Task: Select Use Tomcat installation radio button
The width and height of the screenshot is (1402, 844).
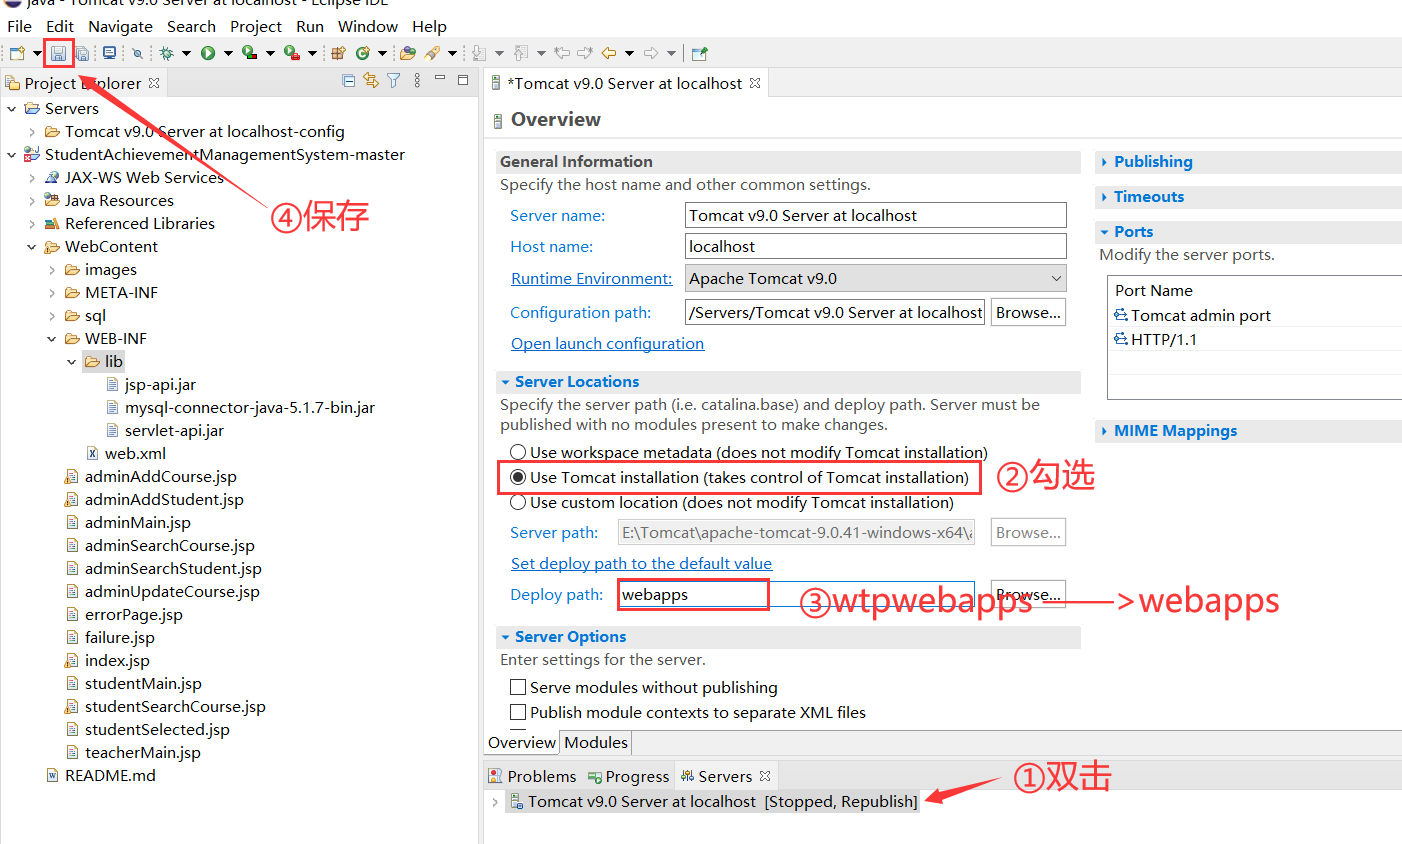Action: pyautogui.click(x=518, y=477)
